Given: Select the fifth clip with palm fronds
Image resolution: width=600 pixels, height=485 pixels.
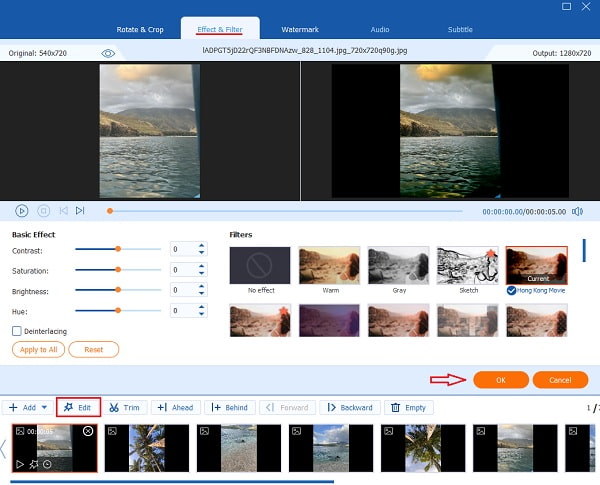Looking at the screenshot, I should click(423, 448).
